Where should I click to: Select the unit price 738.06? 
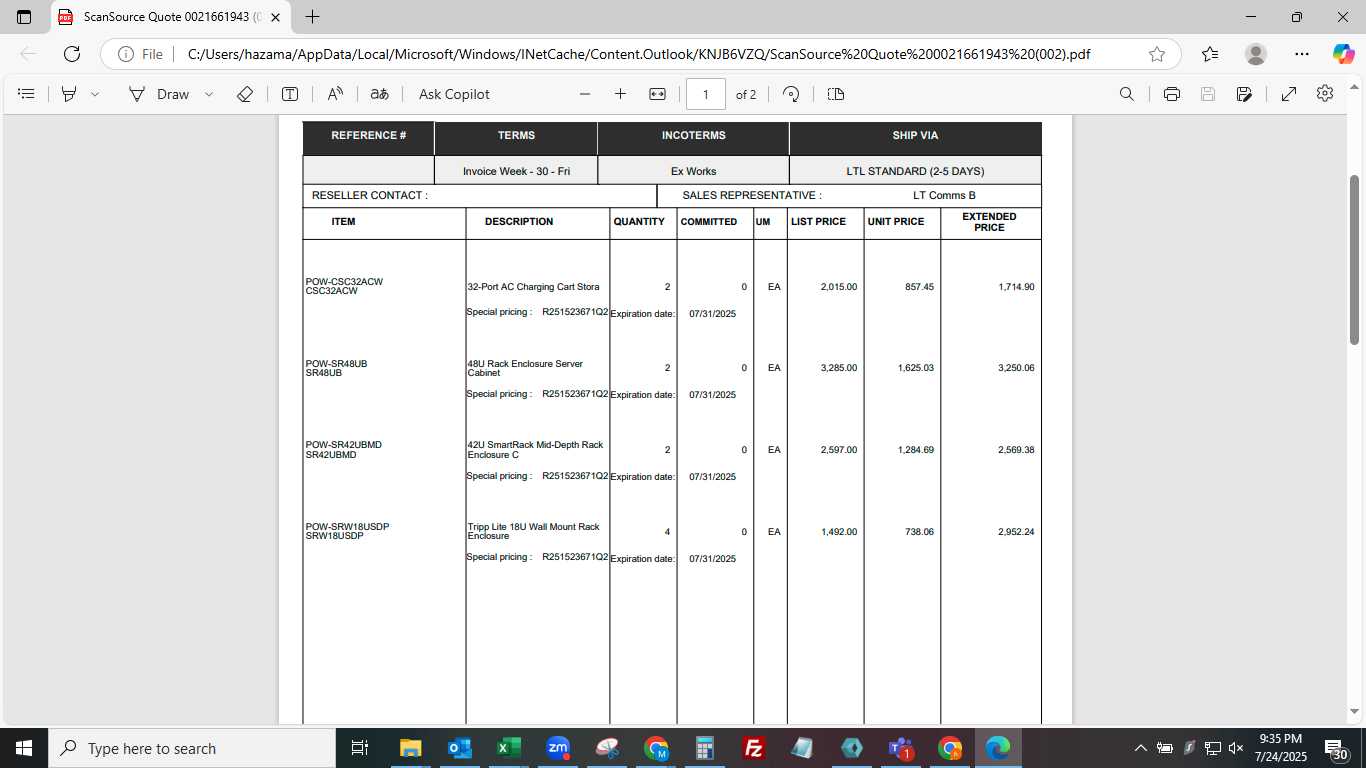919,532
